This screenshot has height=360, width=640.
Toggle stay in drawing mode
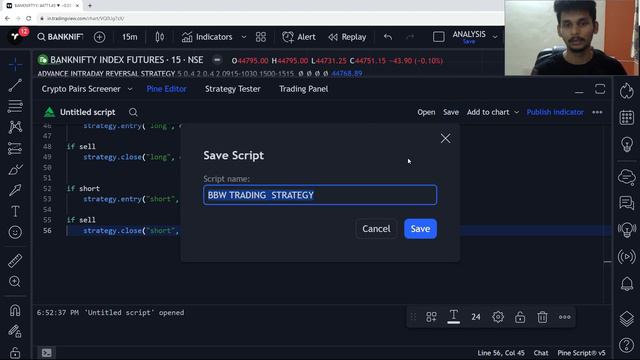(x=15, y=331)
